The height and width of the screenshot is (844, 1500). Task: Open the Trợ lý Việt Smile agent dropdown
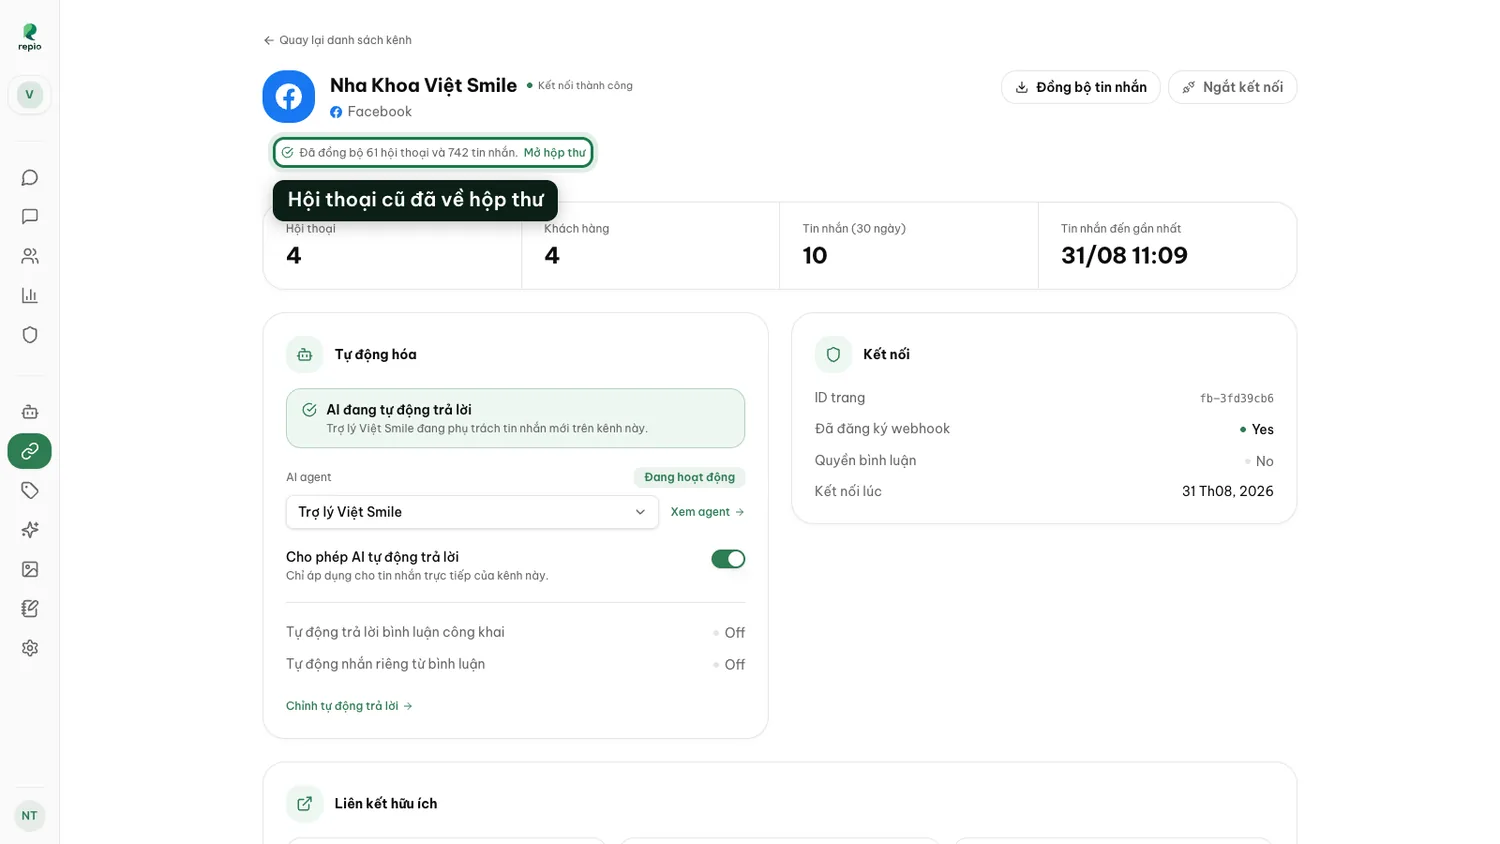(472, 512)
